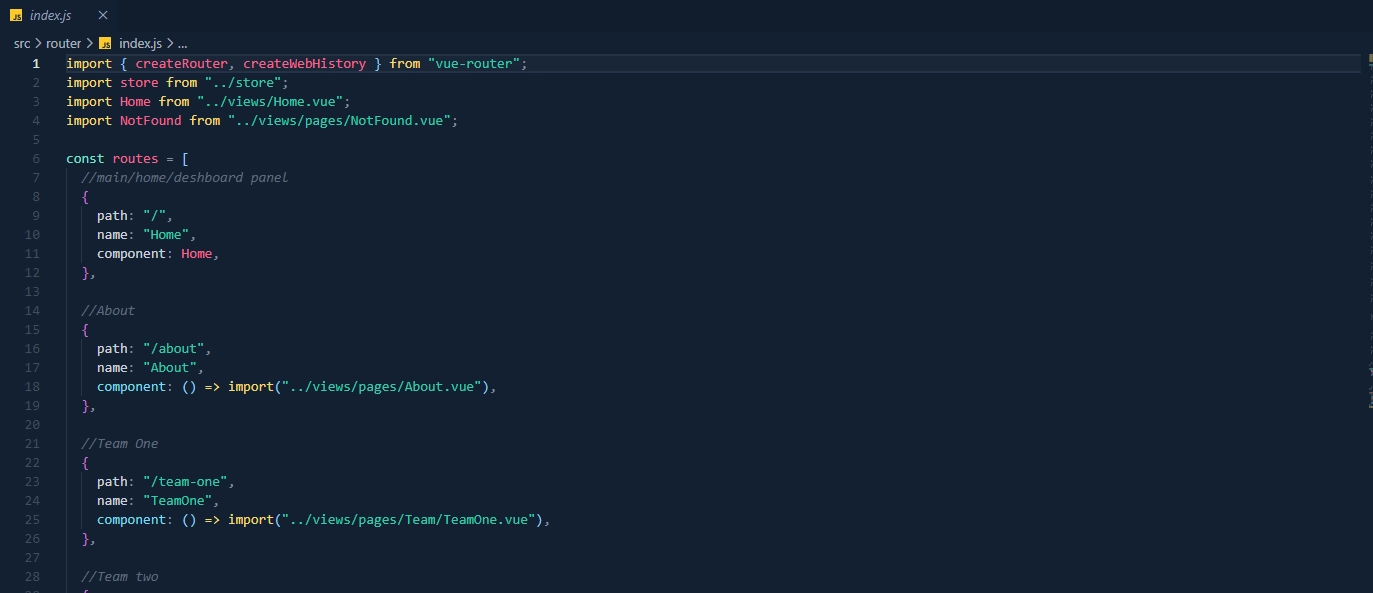Image resolution: width=1373 pixels, height=593 pixels.
Task: Click the //About comment
Action: click(x=107, y=310)
